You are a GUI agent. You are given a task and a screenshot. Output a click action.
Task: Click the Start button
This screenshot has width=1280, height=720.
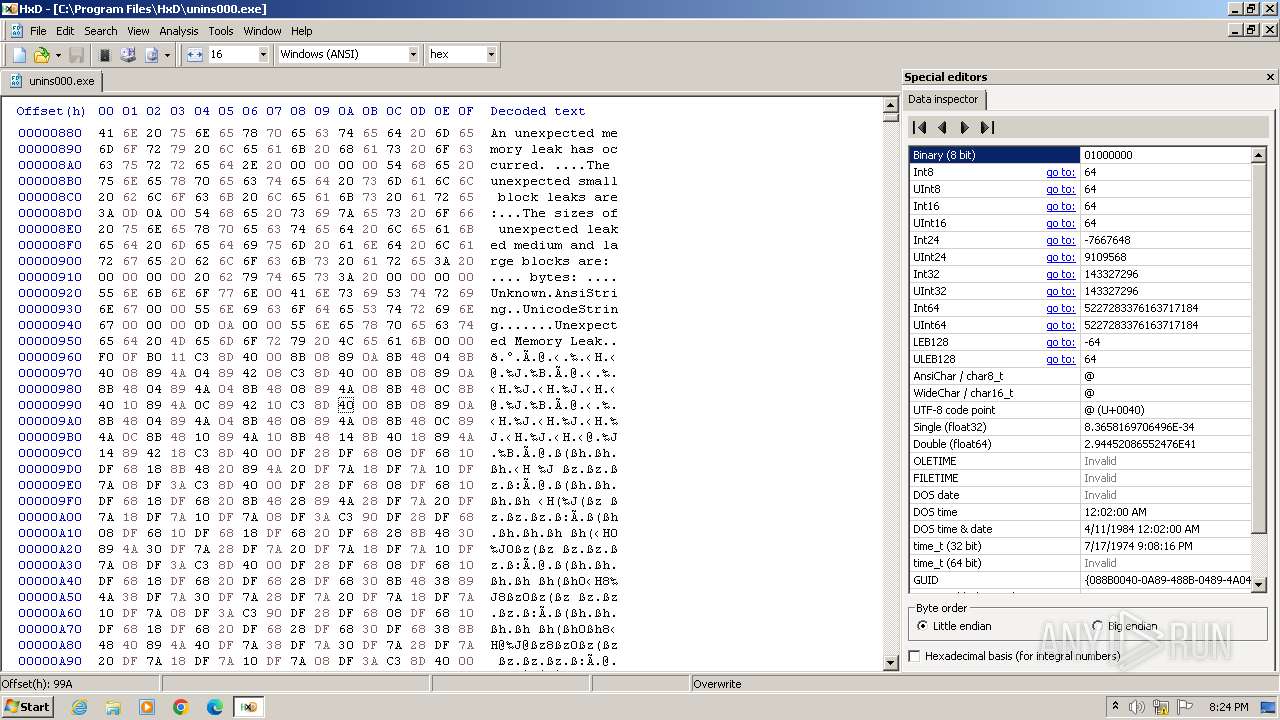click(28, 706)
